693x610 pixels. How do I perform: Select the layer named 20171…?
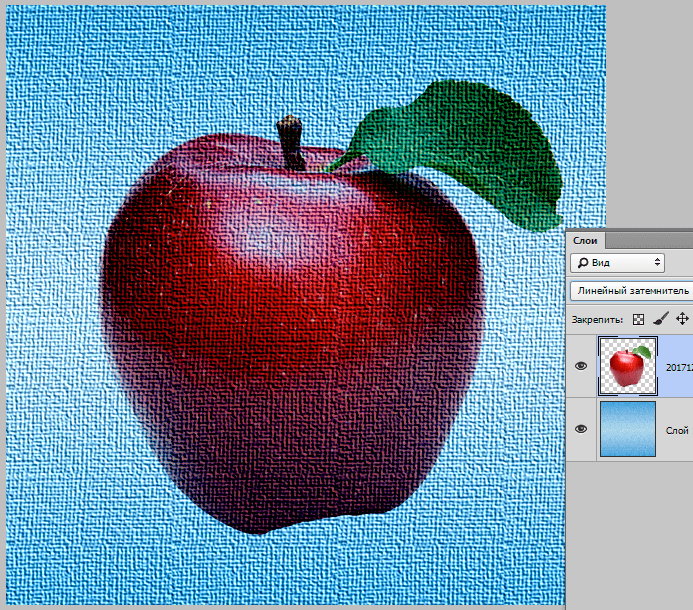click(679, 367)
